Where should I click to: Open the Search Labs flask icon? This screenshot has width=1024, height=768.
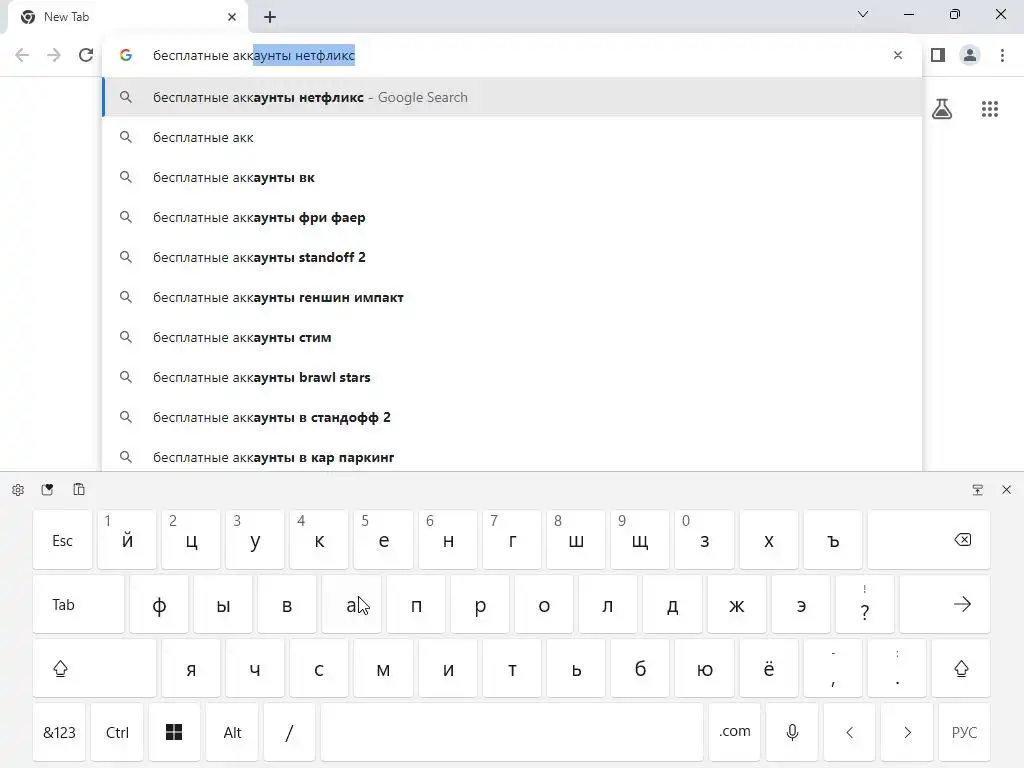click(x=942, y=109)
